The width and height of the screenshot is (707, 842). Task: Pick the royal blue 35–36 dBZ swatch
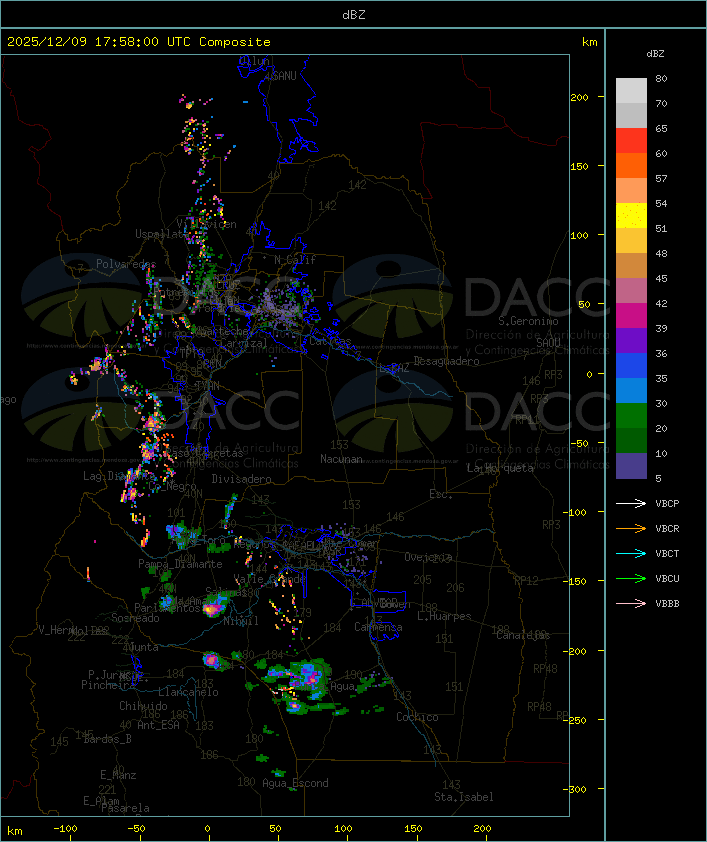click(631, 366)
